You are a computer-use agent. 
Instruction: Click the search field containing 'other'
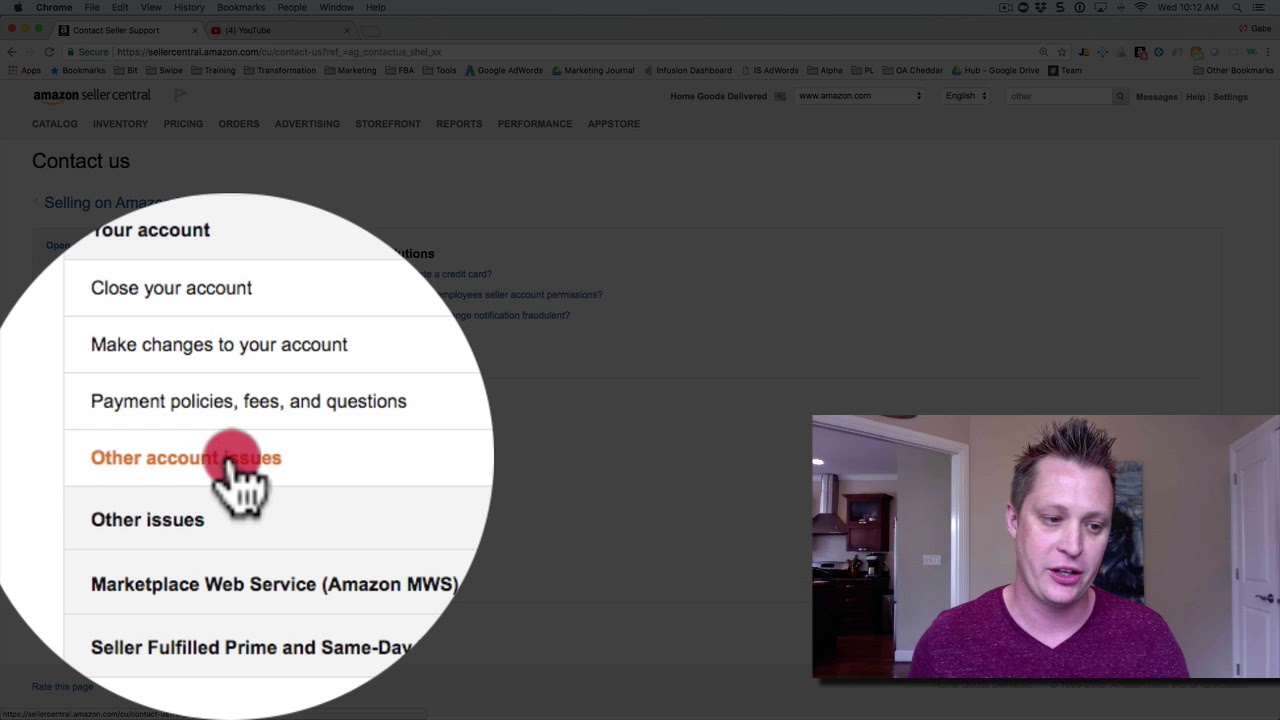[1060, 96]
